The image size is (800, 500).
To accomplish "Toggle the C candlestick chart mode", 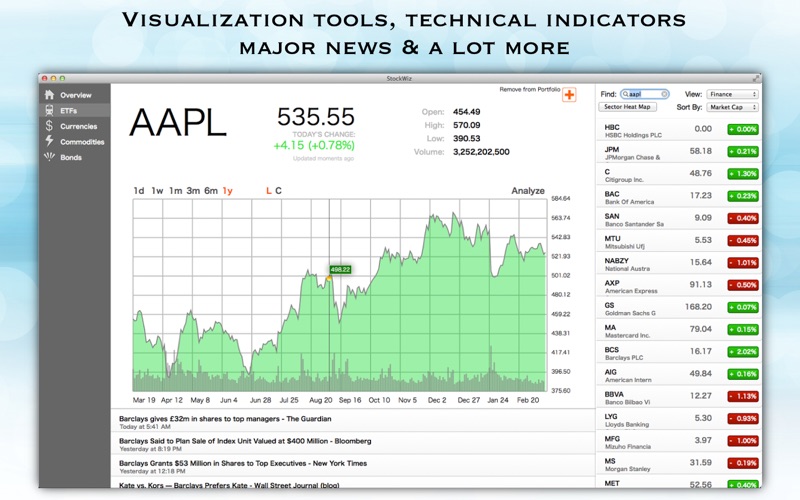I will (x=278, y=191).
